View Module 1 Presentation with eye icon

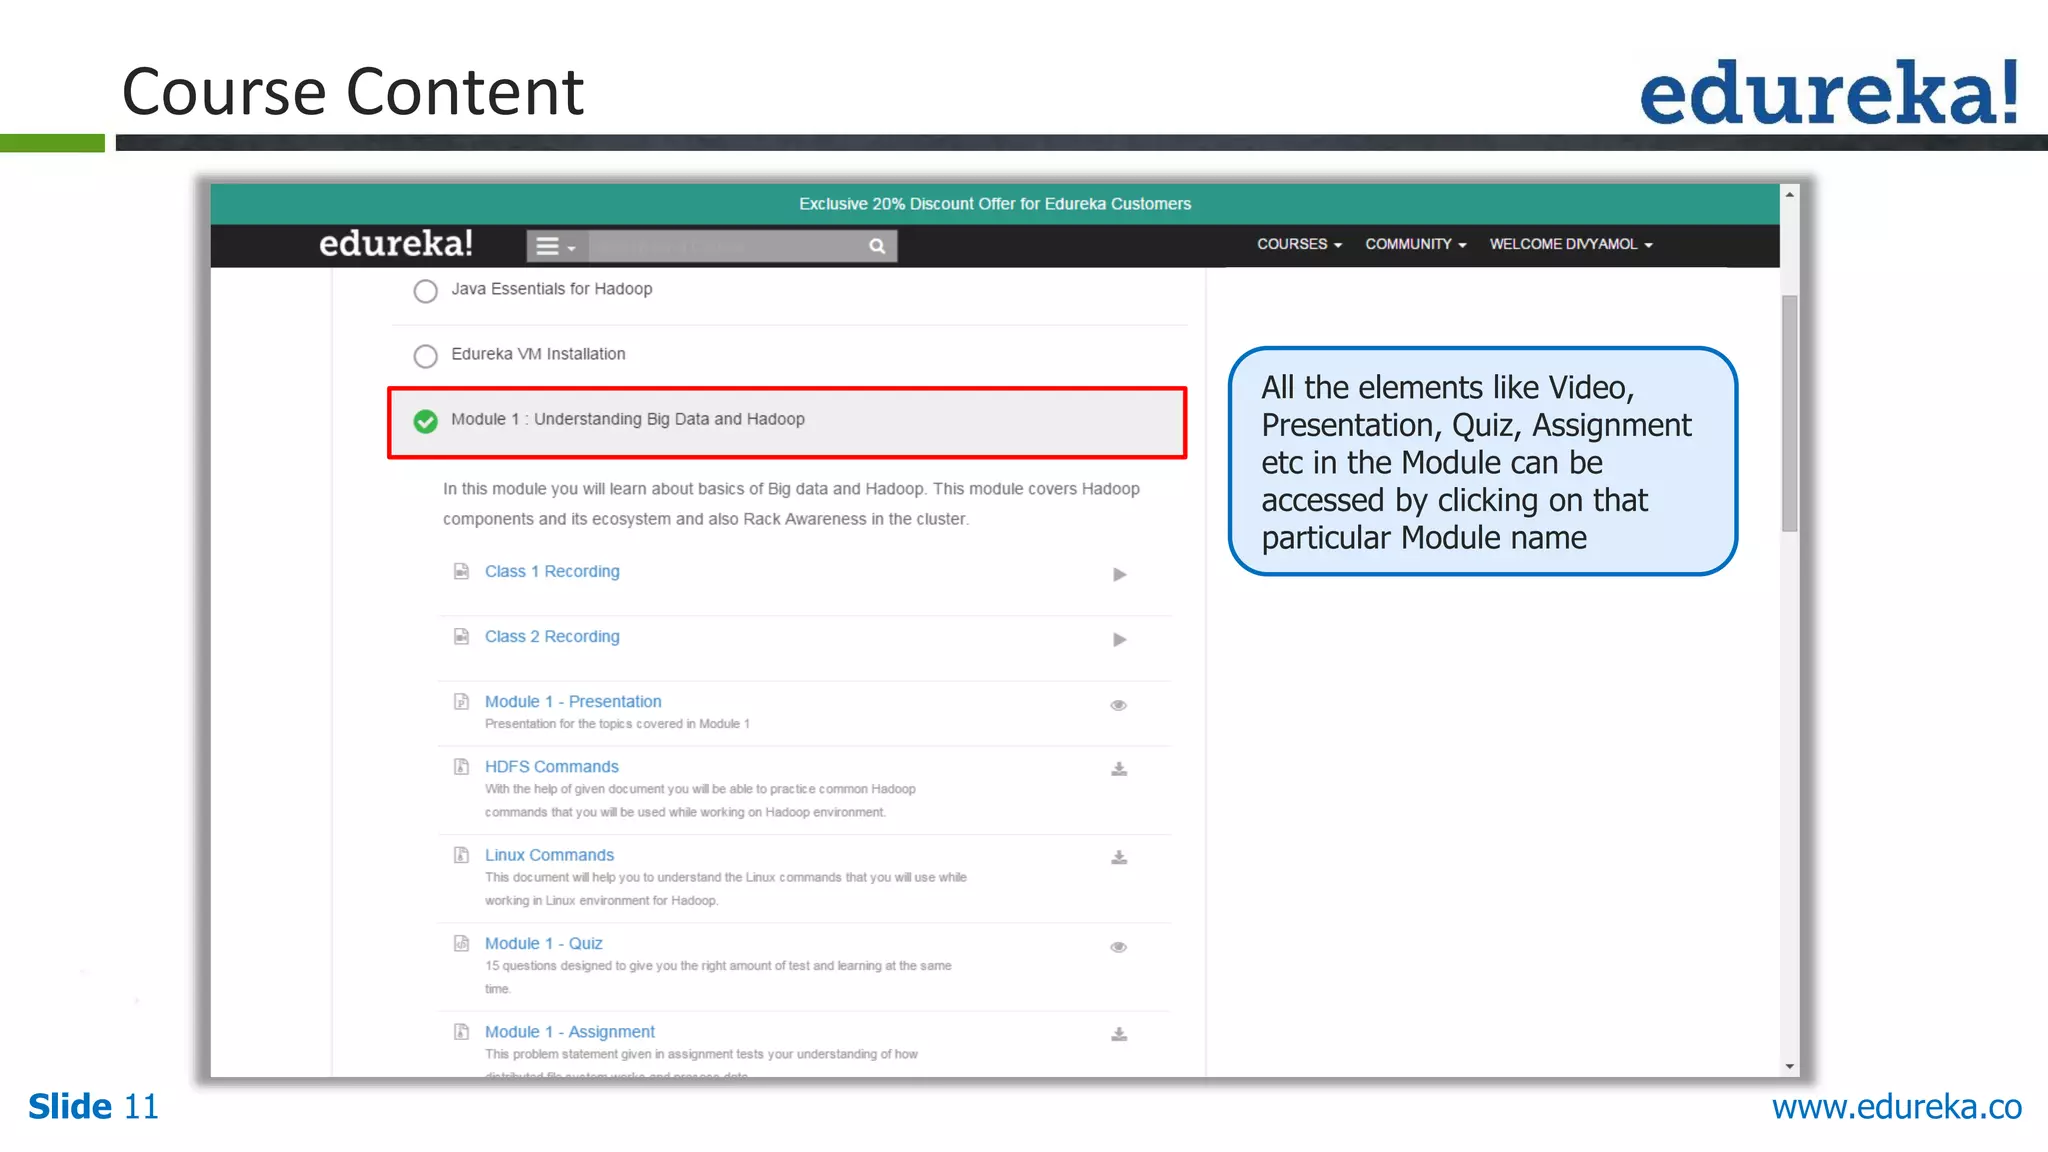pyautogui.click(x=1118, y=705)
